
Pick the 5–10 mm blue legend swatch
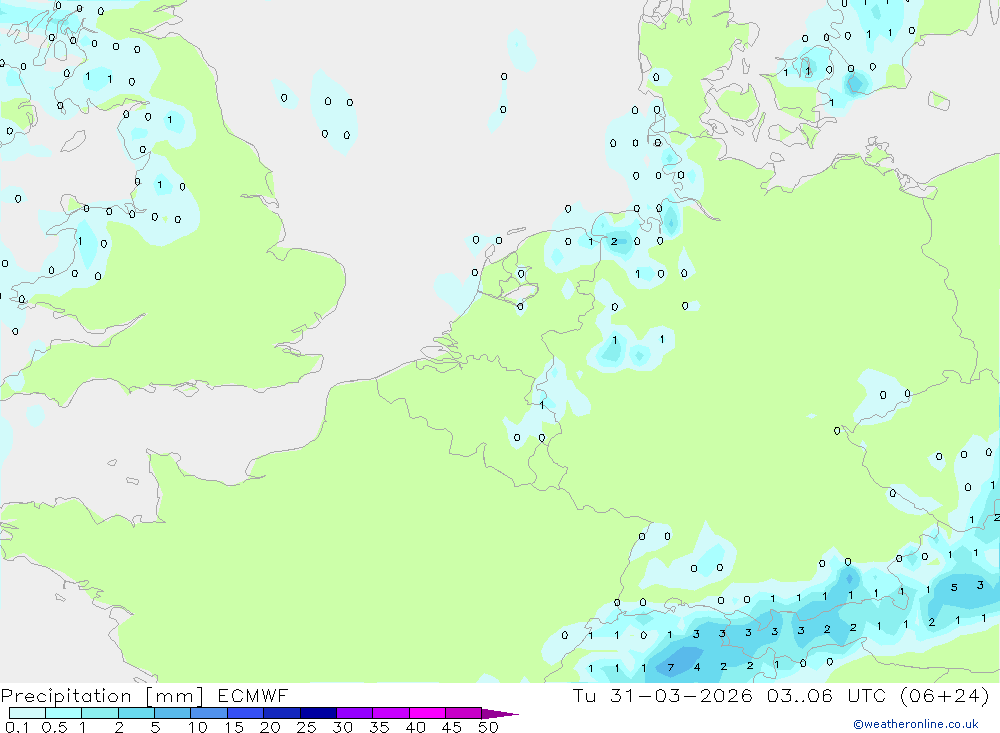[x=173, y=713]
